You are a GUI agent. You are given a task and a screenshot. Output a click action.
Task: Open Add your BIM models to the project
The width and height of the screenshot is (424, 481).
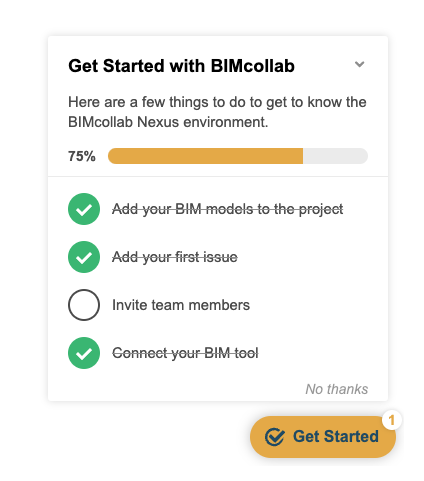[x=228, y=209]
